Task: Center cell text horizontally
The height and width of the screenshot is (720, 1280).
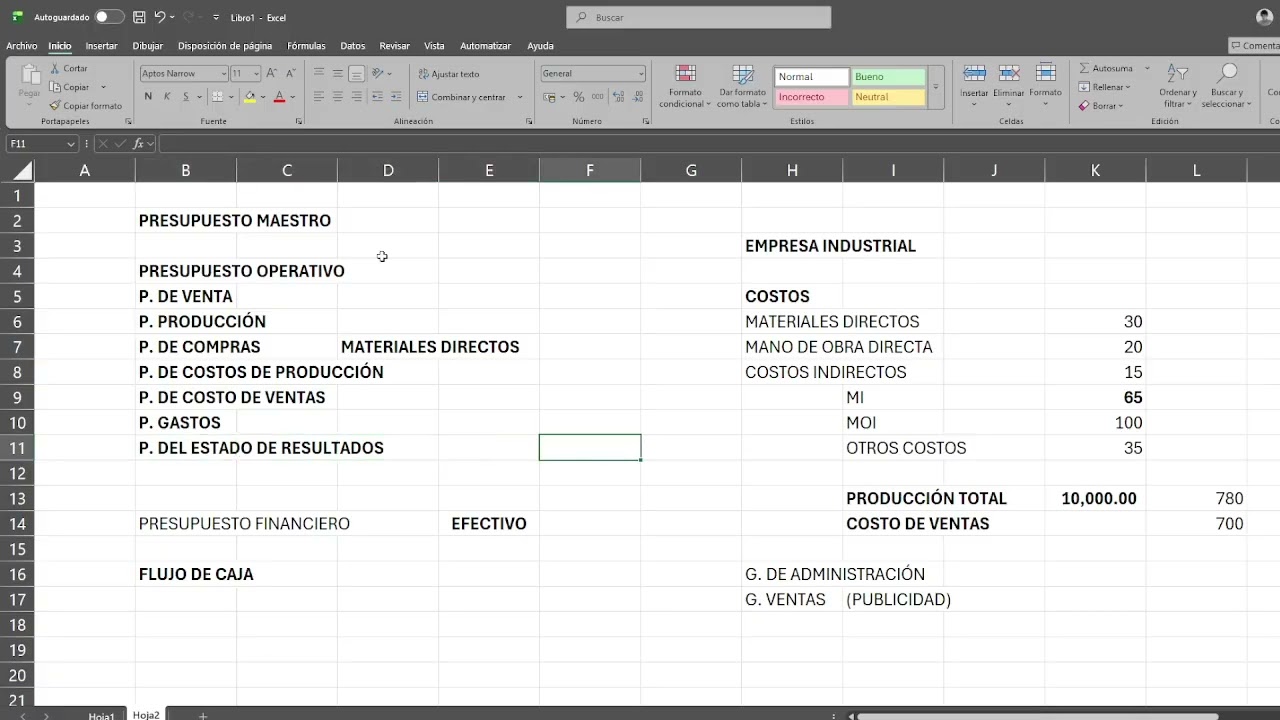Action: pyautogui.click(x=338, y=97)
